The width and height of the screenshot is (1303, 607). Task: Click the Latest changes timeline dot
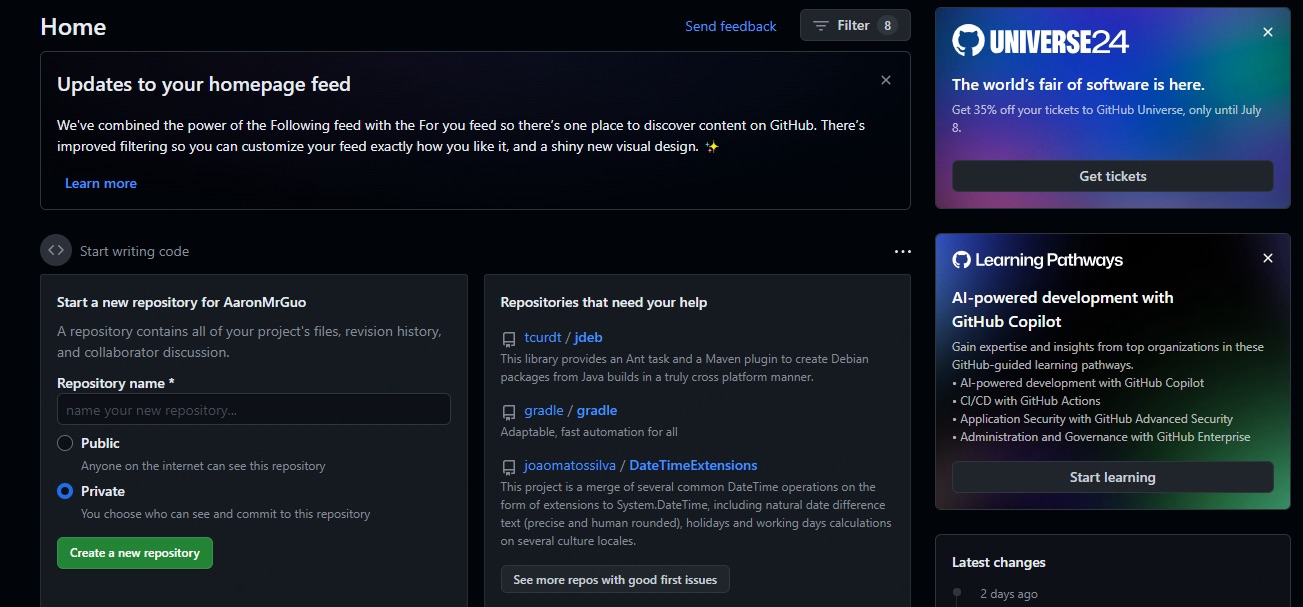click(957, 593)
